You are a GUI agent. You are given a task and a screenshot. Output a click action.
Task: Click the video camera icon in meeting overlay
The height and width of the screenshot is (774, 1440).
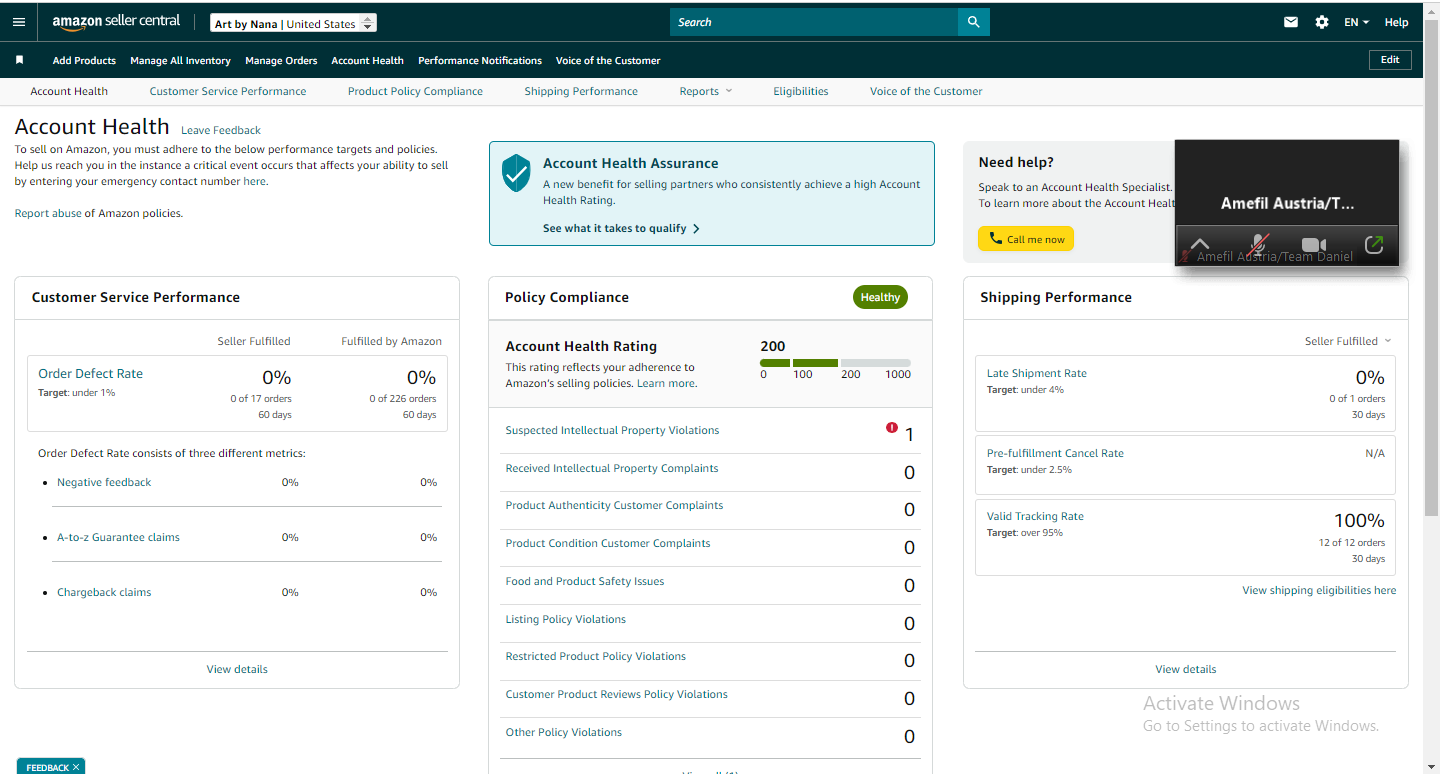point(1313,245)
